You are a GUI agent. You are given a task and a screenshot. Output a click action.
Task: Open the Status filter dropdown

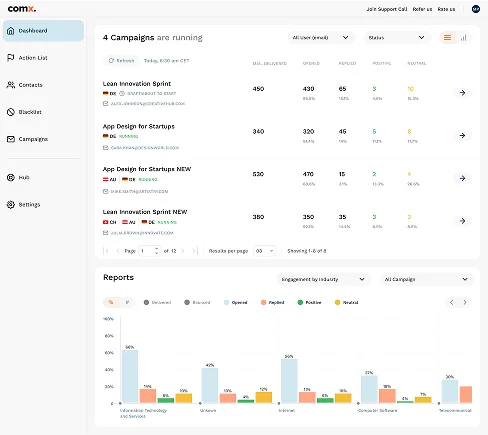click(x=397, y=38)
